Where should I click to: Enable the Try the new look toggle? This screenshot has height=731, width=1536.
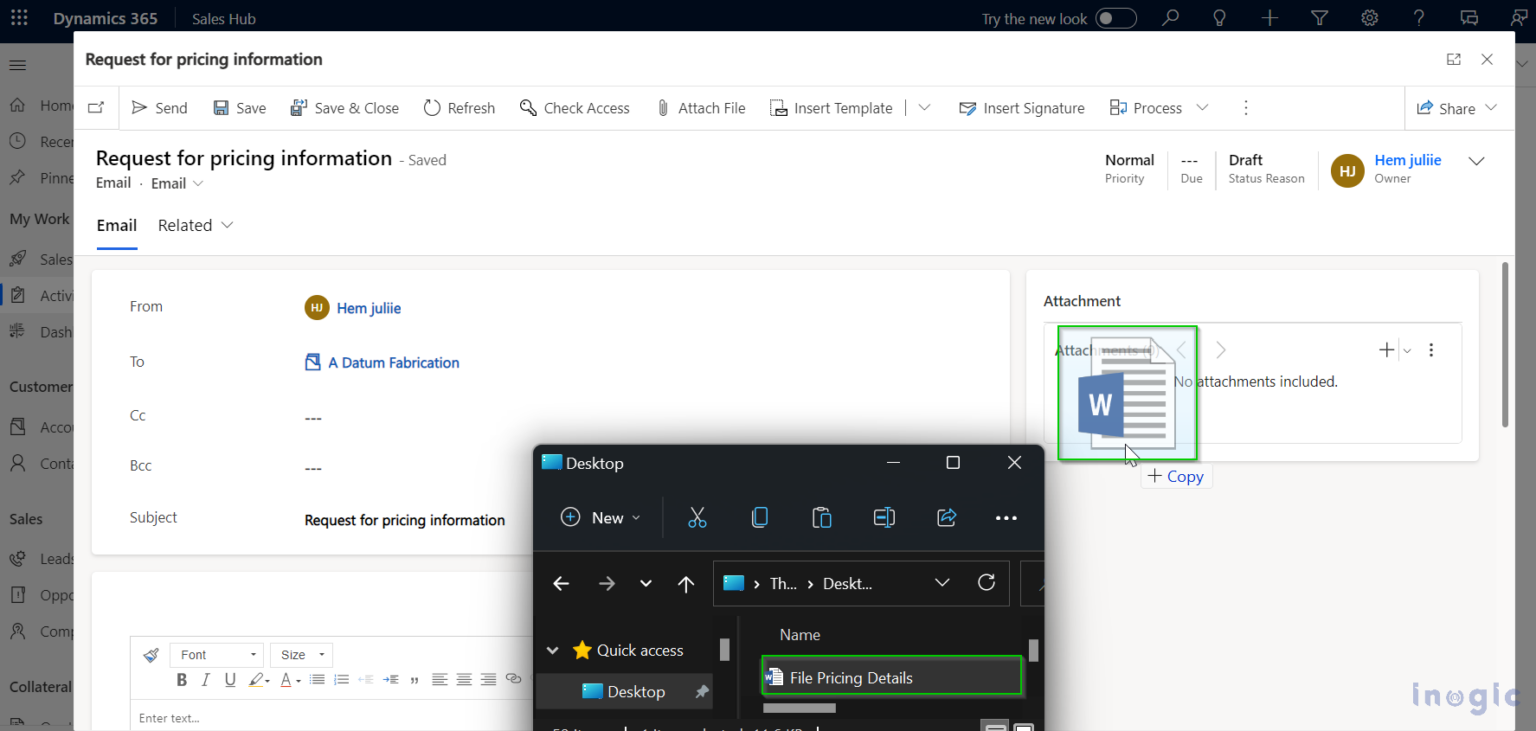point(1113,17)
